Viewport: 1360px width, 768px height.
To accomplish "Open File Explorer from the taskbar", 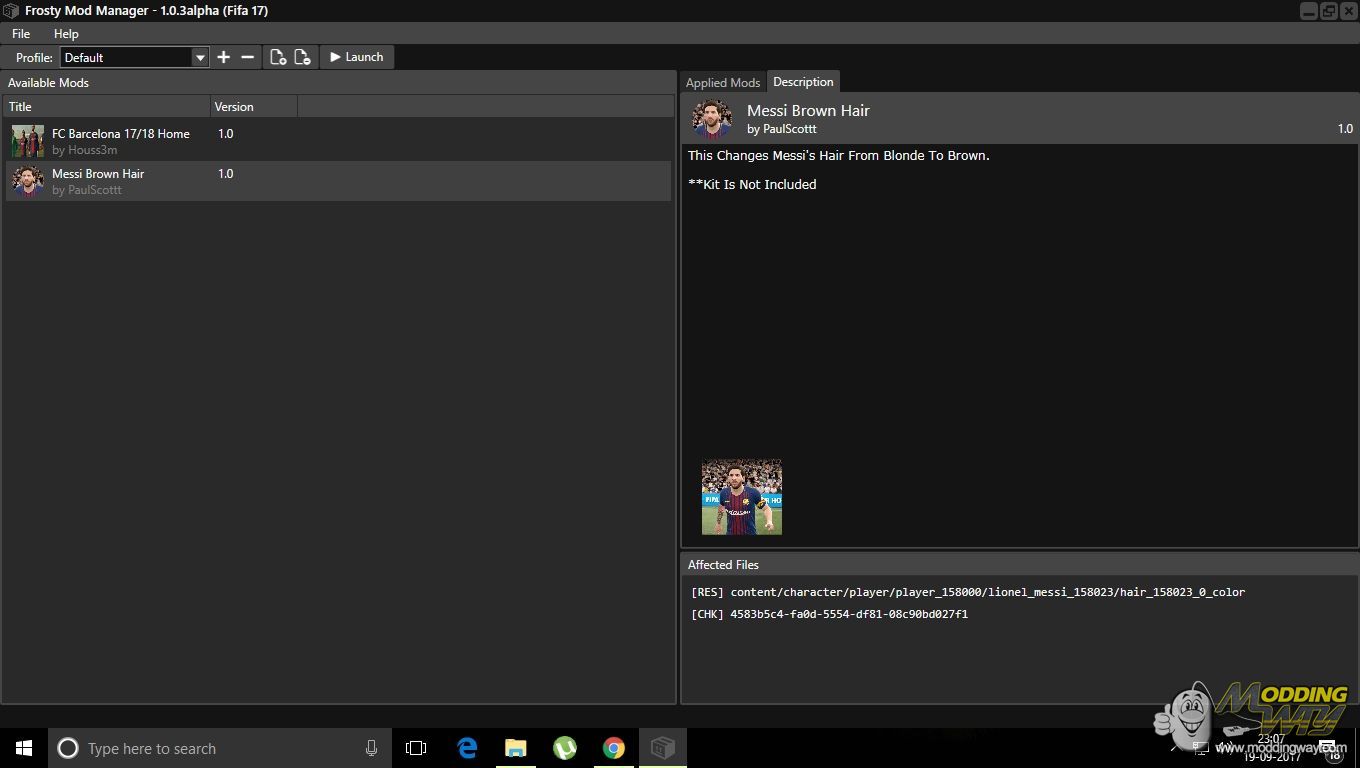I will pos(516,748).
